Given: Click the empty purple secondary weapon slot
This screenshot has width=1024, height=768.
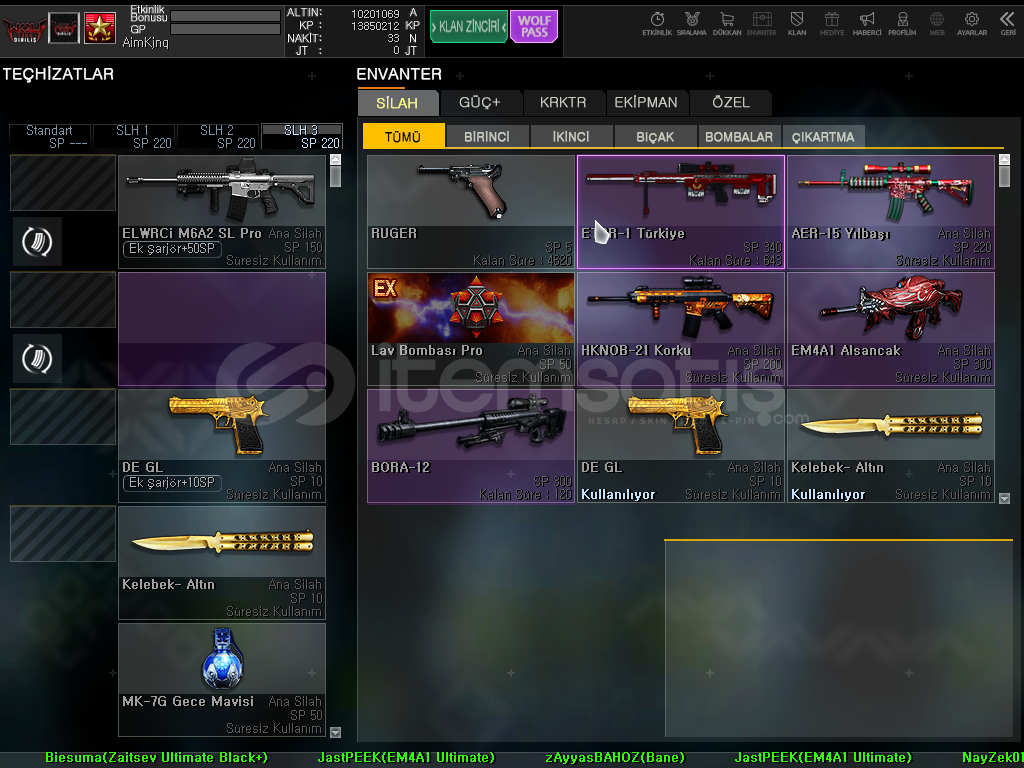Looking at the screenshot, I should (222, 328).
